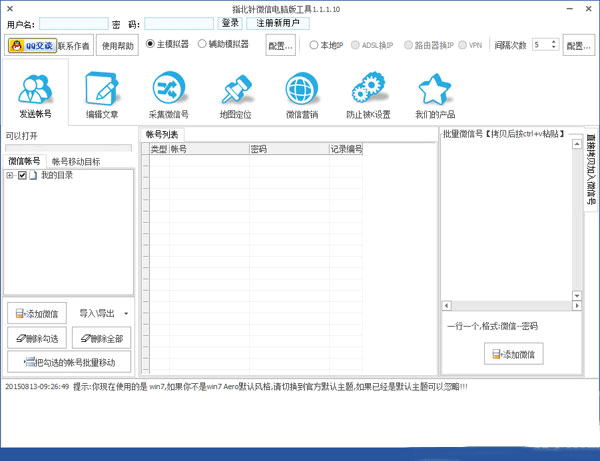Click the 帐号 column header
The height and width of the screenshot is (461, 600).
pyautogui.click(x=209, y=149)
